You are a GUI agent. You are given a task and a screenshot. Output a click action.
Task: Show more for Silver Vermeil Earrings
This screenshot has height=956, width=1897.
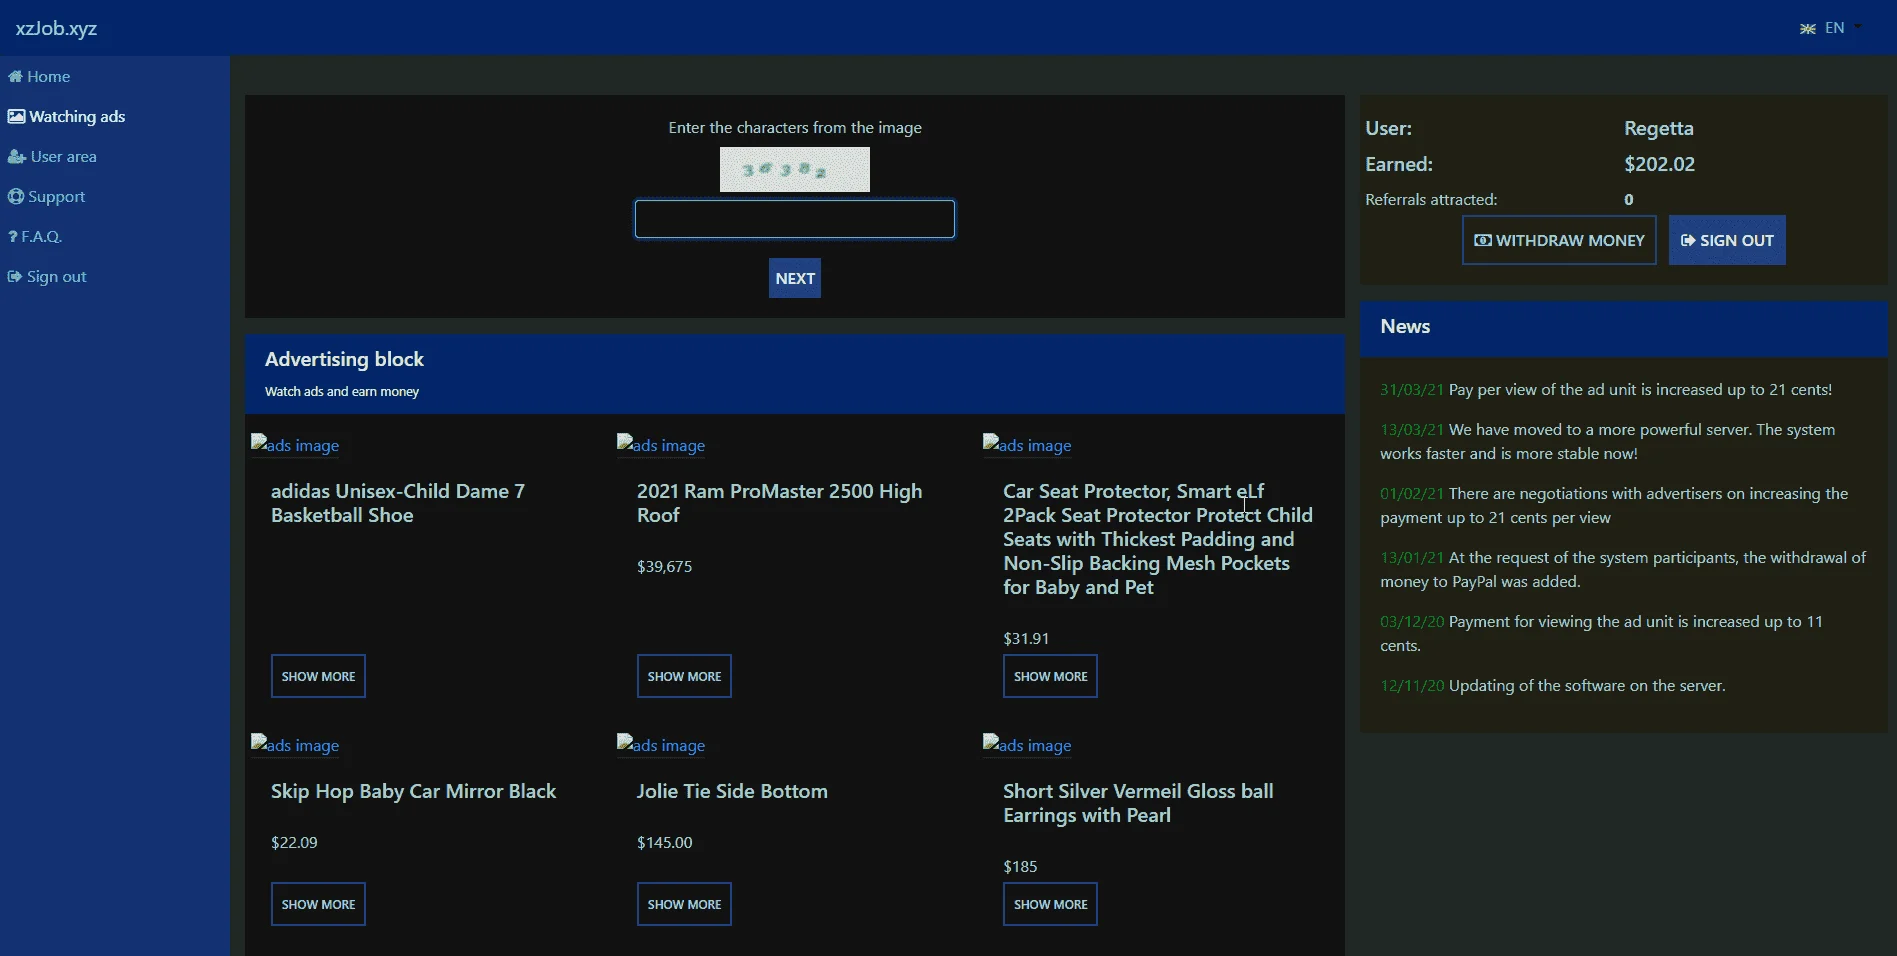point(1050,905)
